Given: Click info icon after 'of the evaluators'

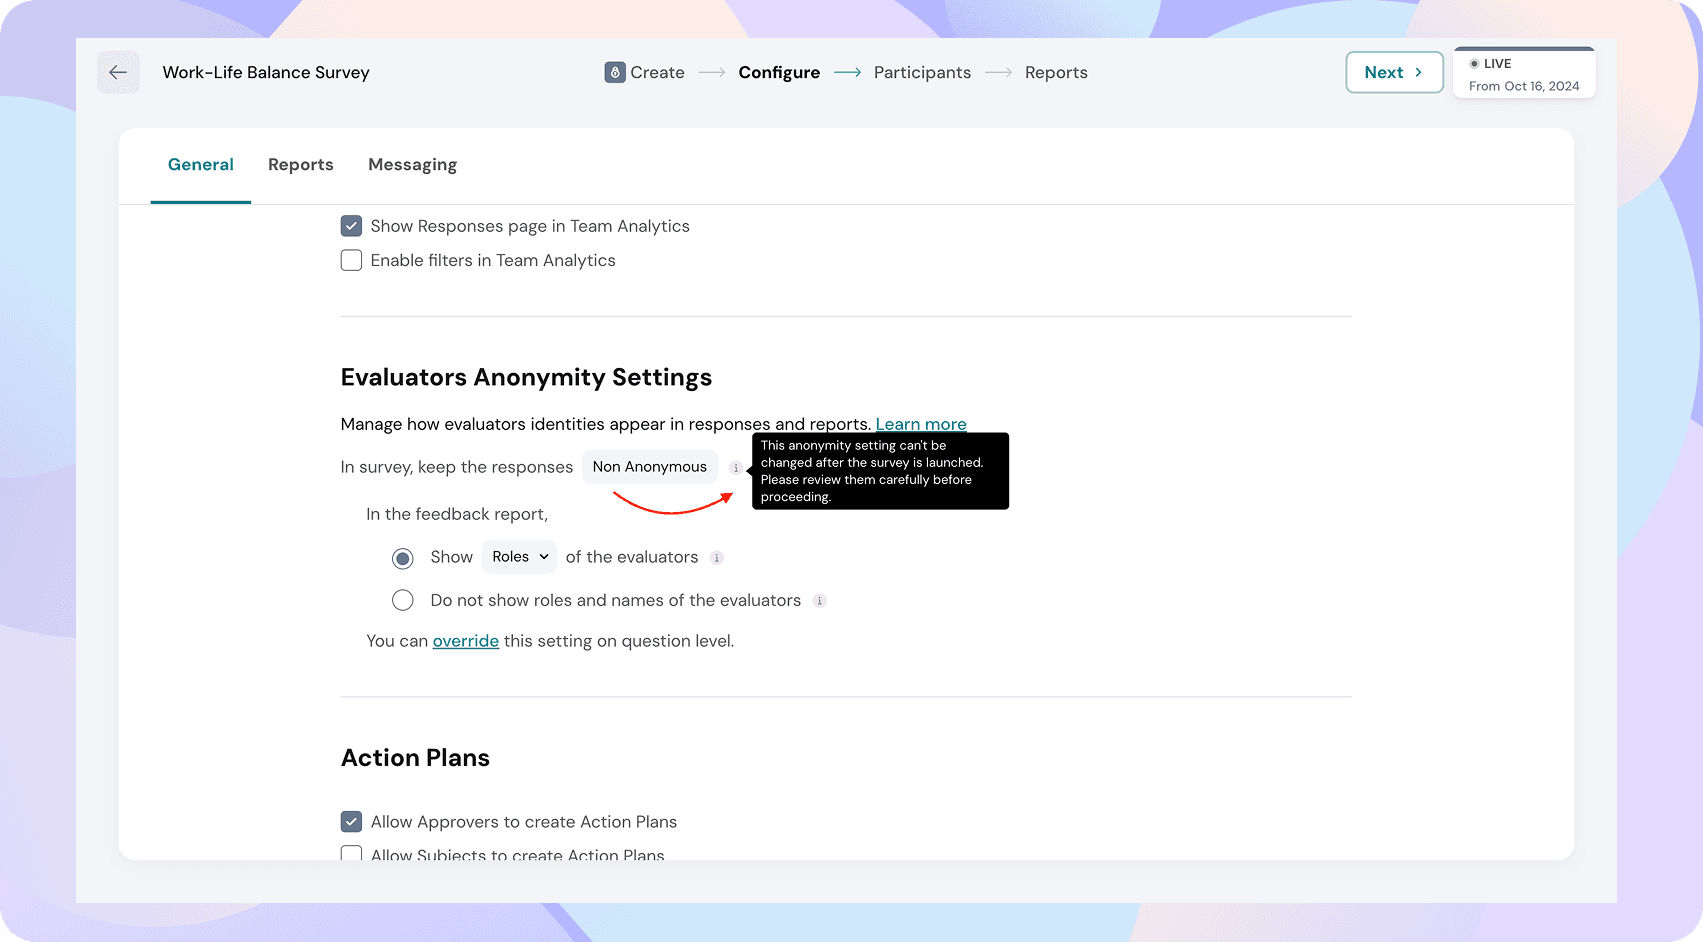Looking at the screenshot, I should coord(717,558).
